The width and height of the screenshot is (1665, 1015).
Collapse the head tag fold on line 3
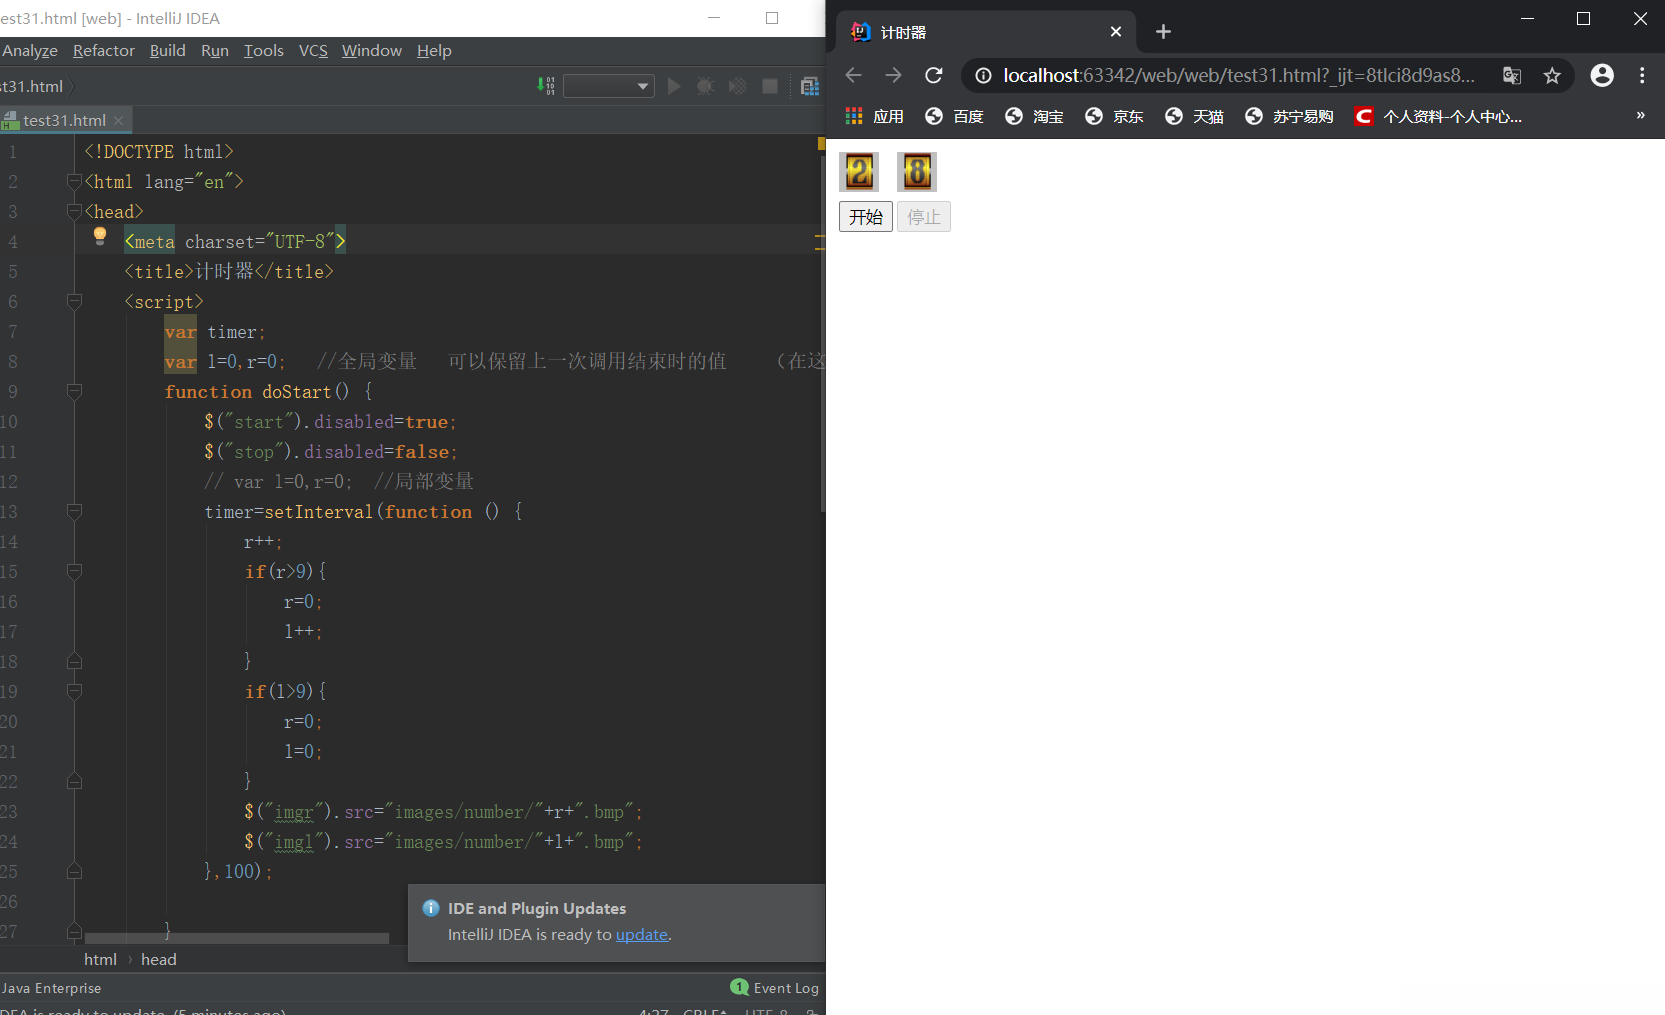74,211
